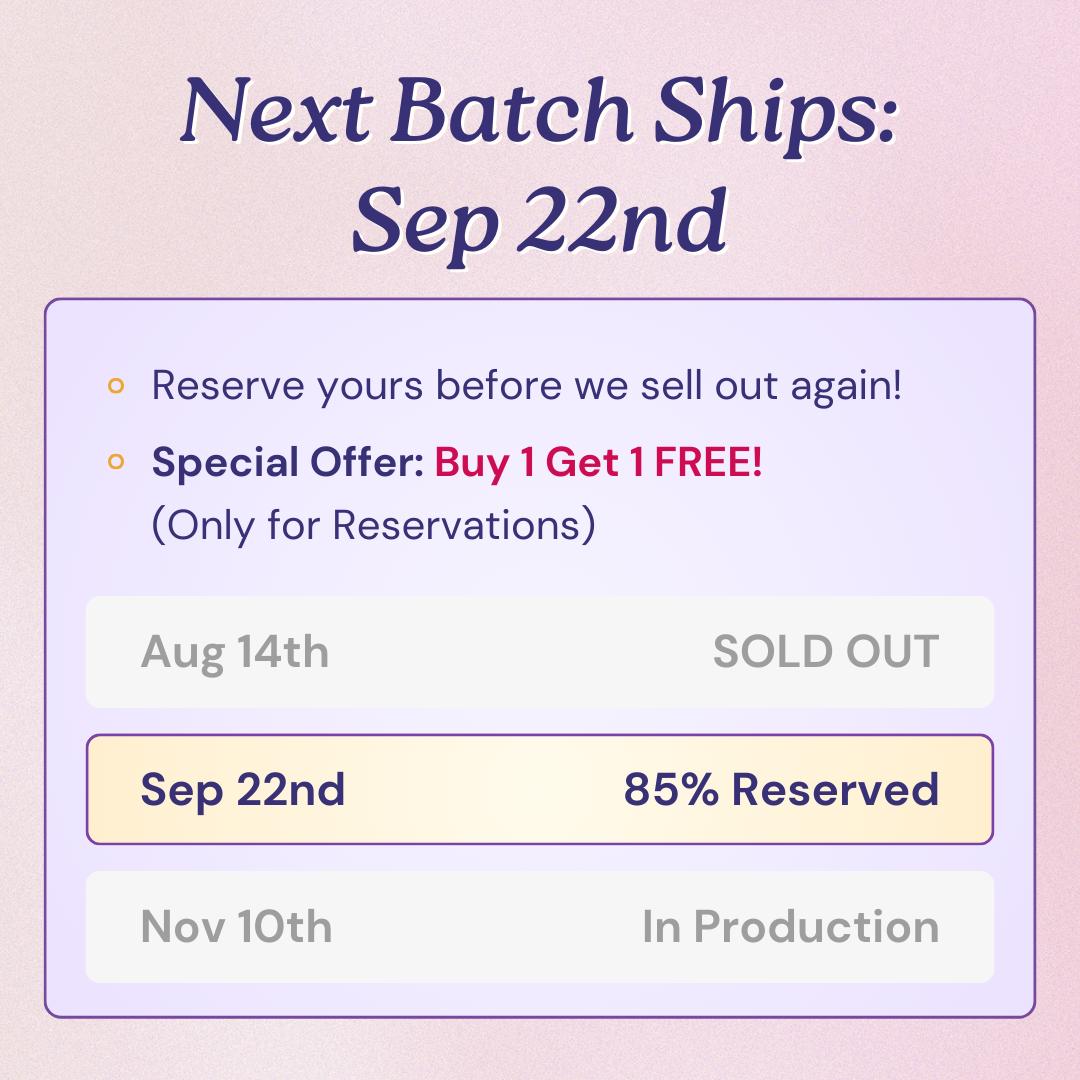Click the red FREE! word
This screenshot has width=1080, height=1080.
[708, 462]
